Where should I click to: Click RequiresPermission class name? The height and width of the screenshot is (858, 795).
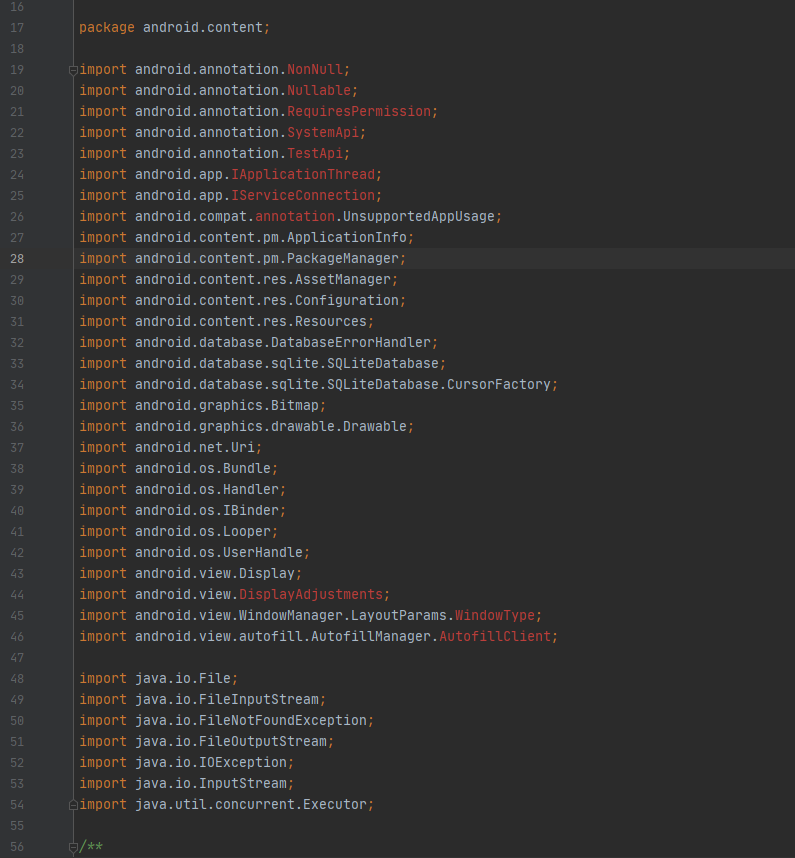tap(359, 112)
